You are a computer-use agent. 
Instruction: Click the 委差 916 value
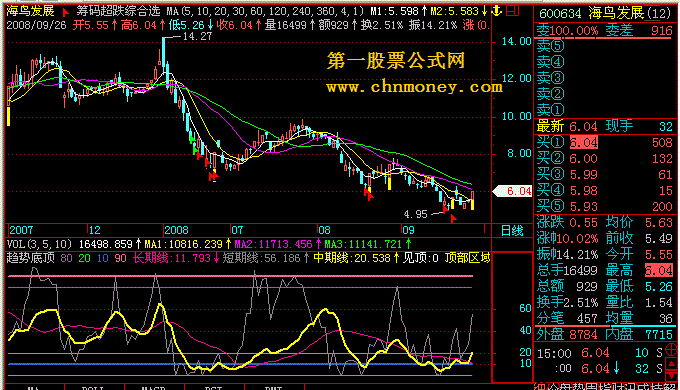[639, 30]
